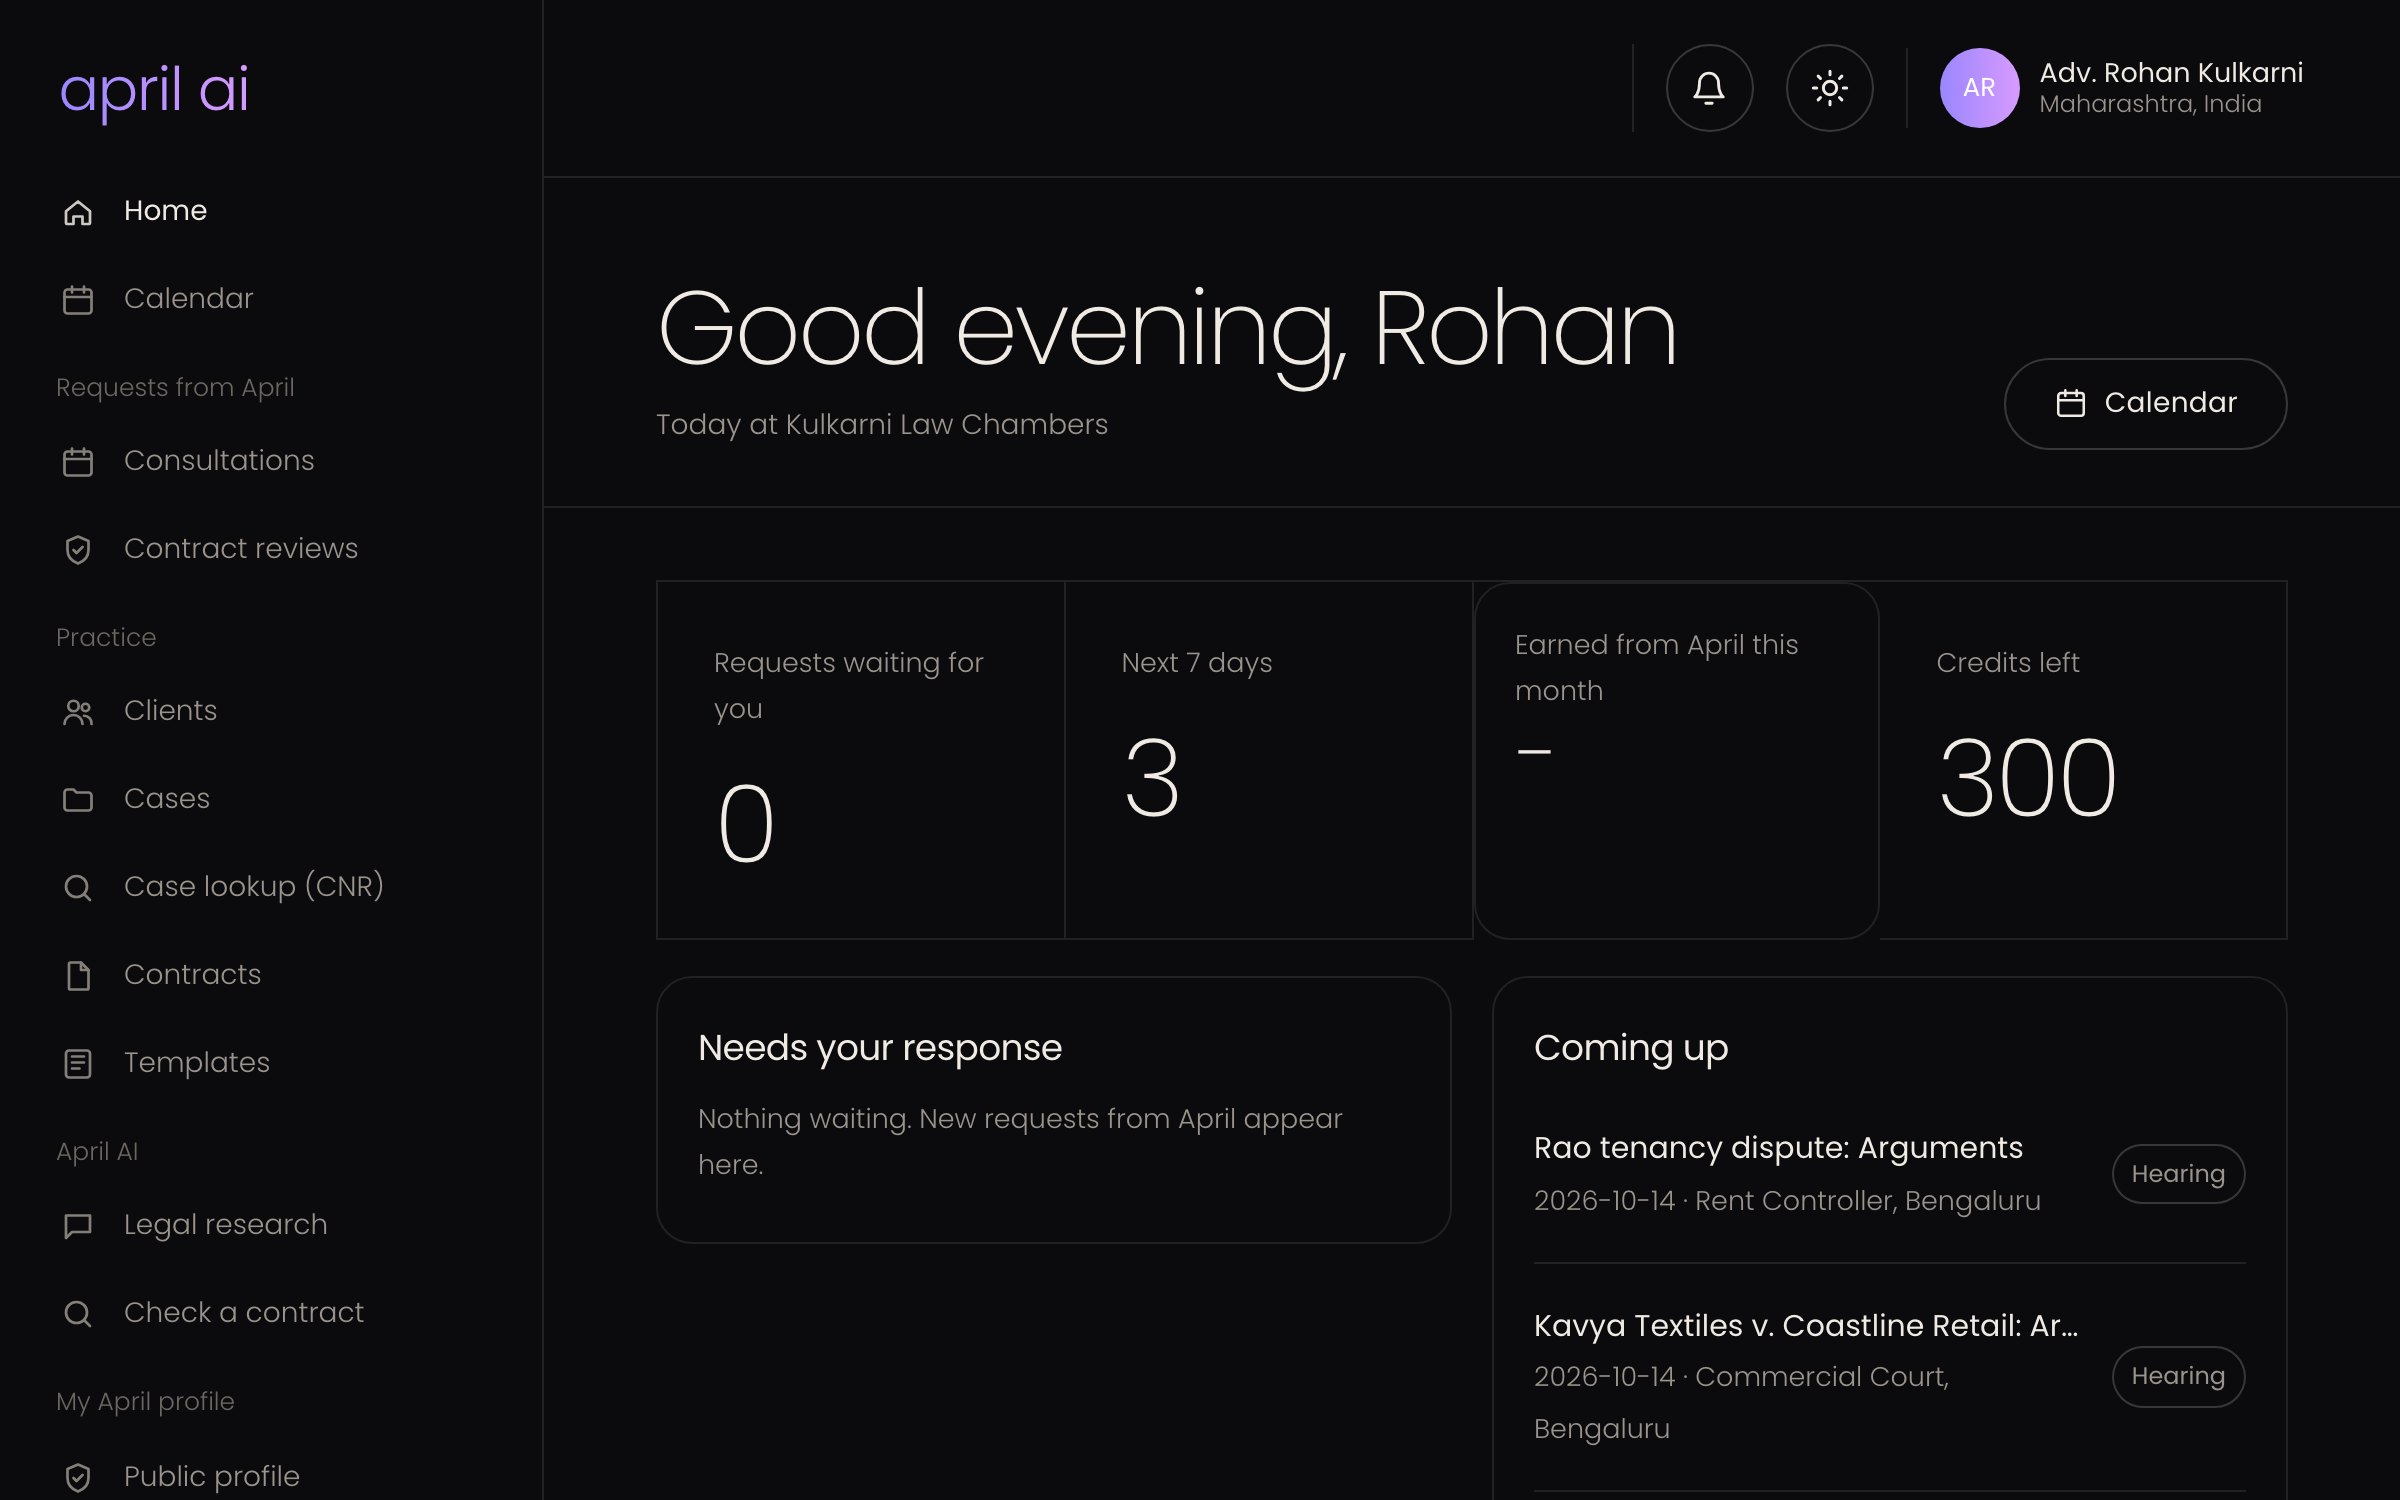Click the Case lookup magnifier icon
This screenshot has height=1500, width=2400.
[78, 888]
